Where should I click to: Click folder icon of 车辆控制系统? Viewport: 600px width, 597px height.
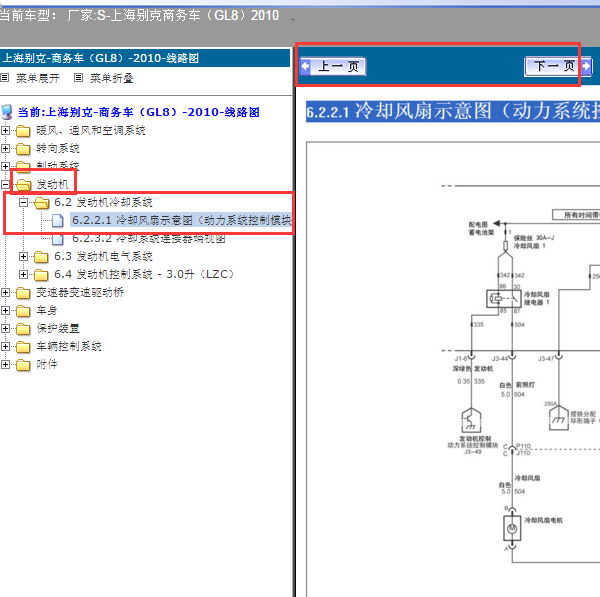click(23, 347)
